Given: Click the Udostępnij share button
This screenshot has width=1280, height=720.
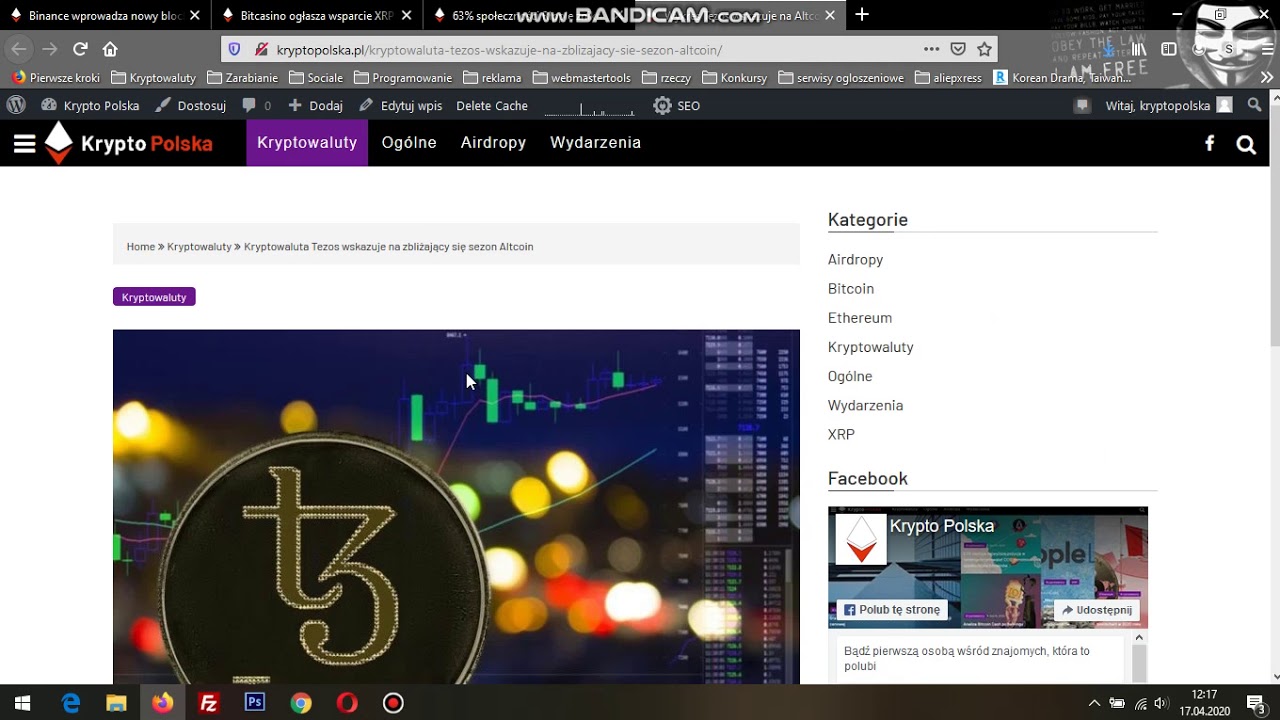Looking at the screenshot, I should coord(1097,610).
